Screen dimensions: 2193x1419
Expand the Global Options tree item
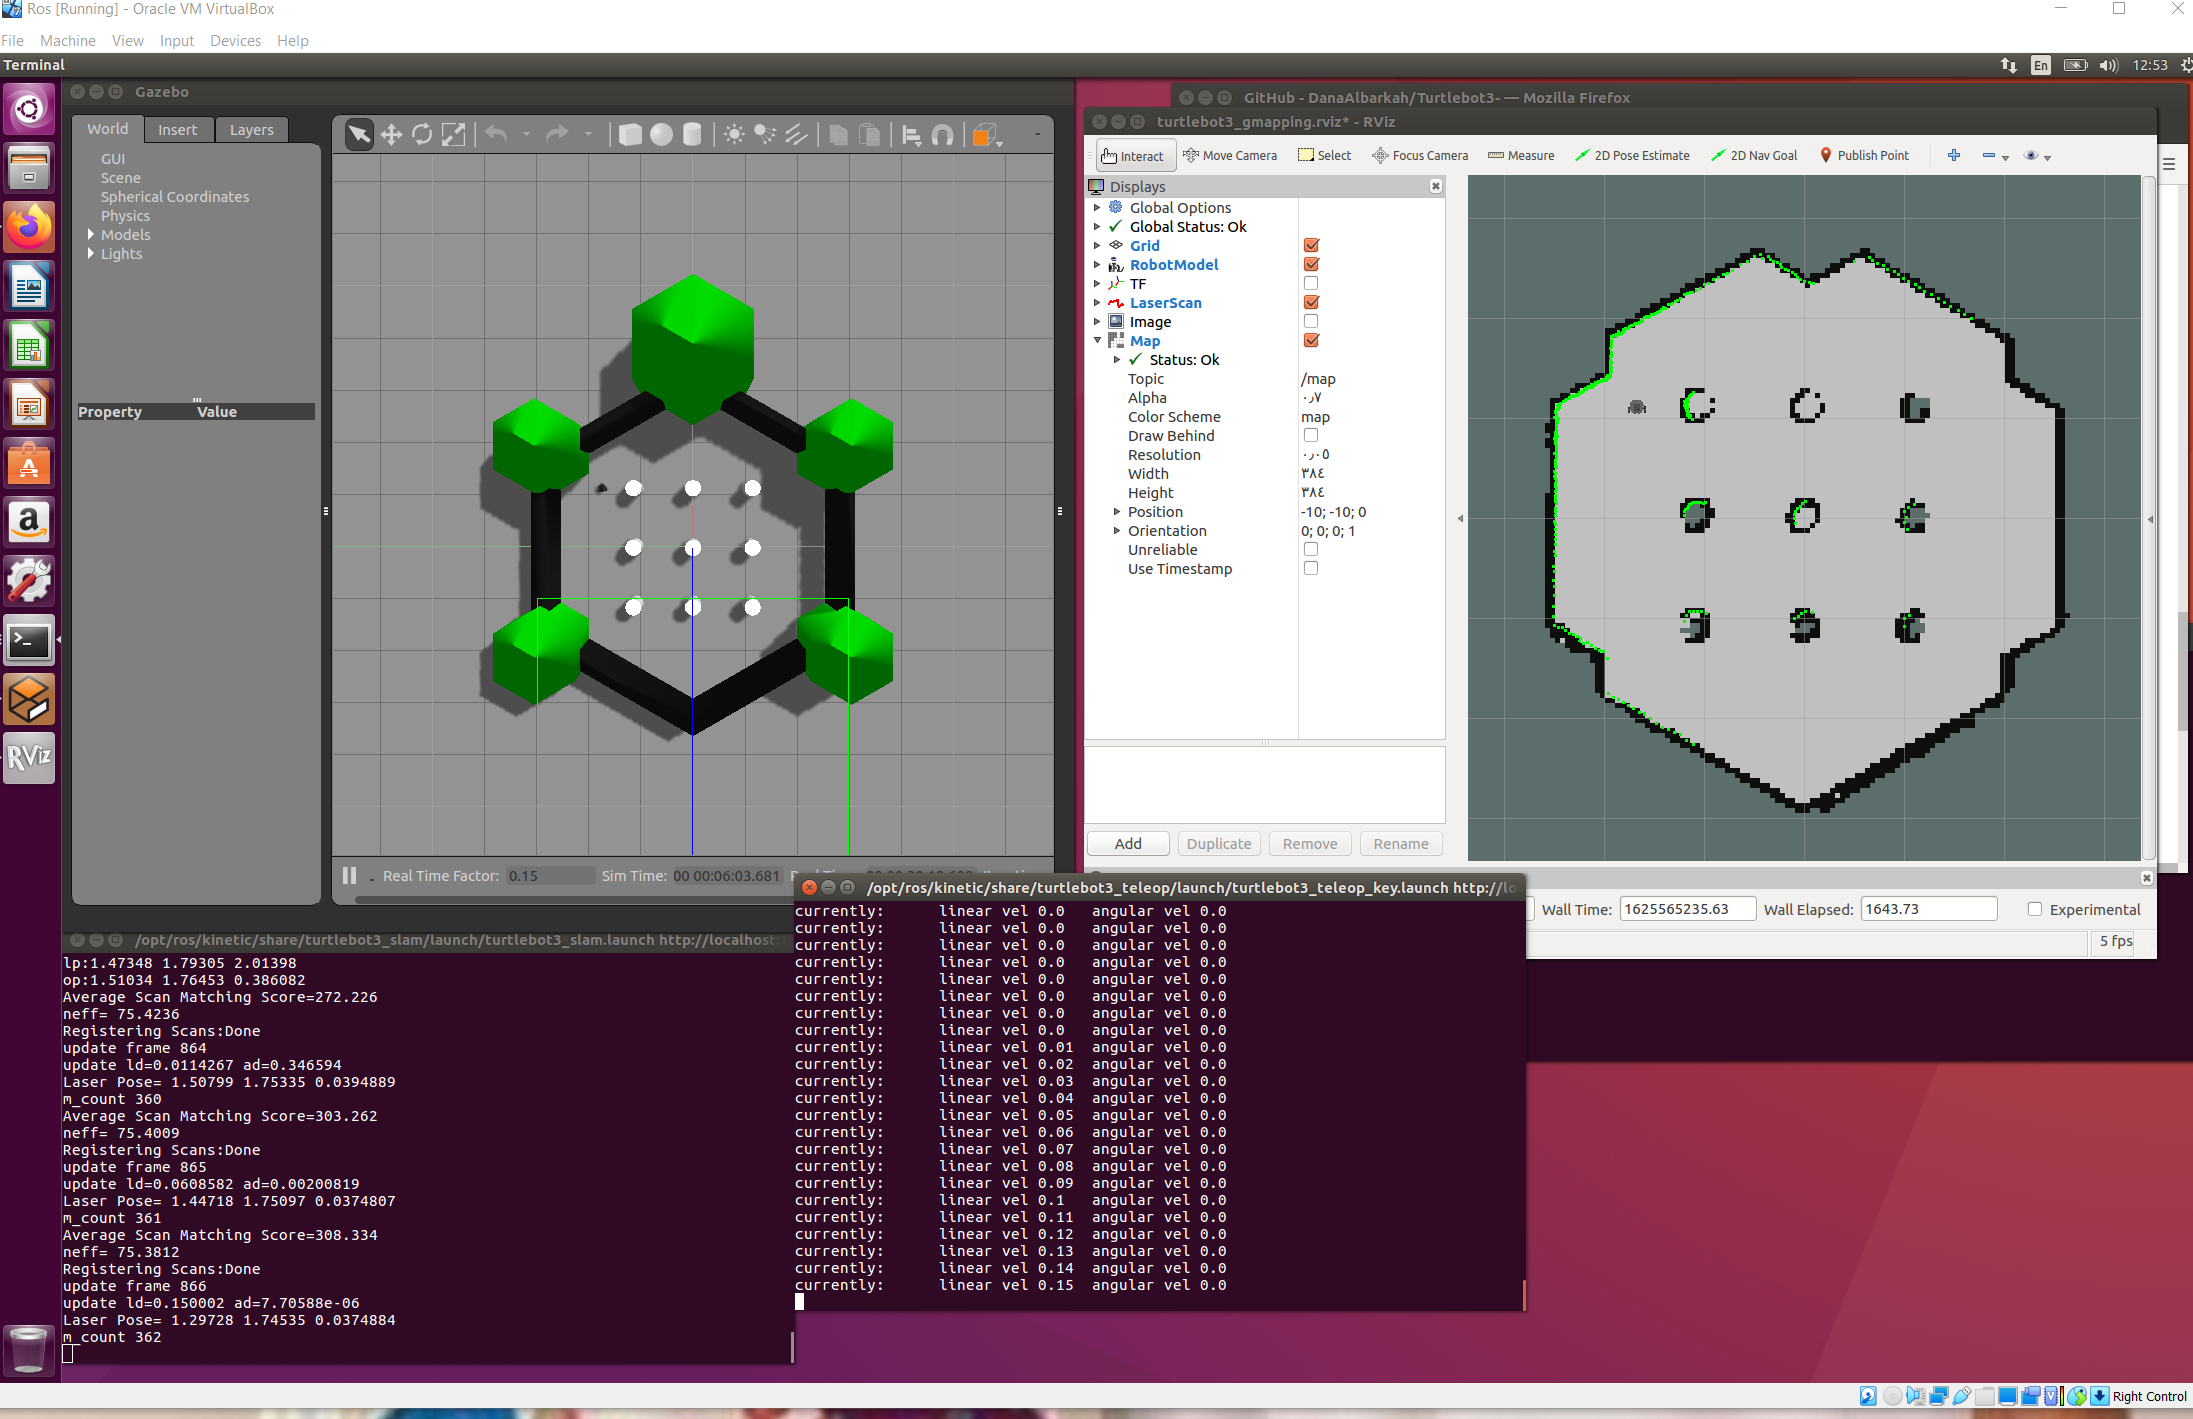click(1098, 207)
